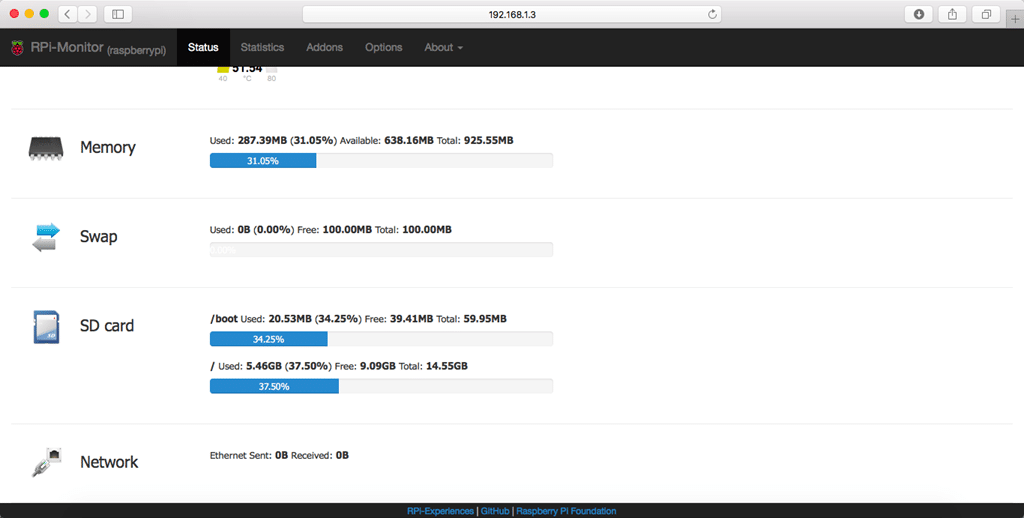The height and width of the screenshot is (518, 1024).
Task: Click root total value 14.55GB
Action: [x=447, y=366]
